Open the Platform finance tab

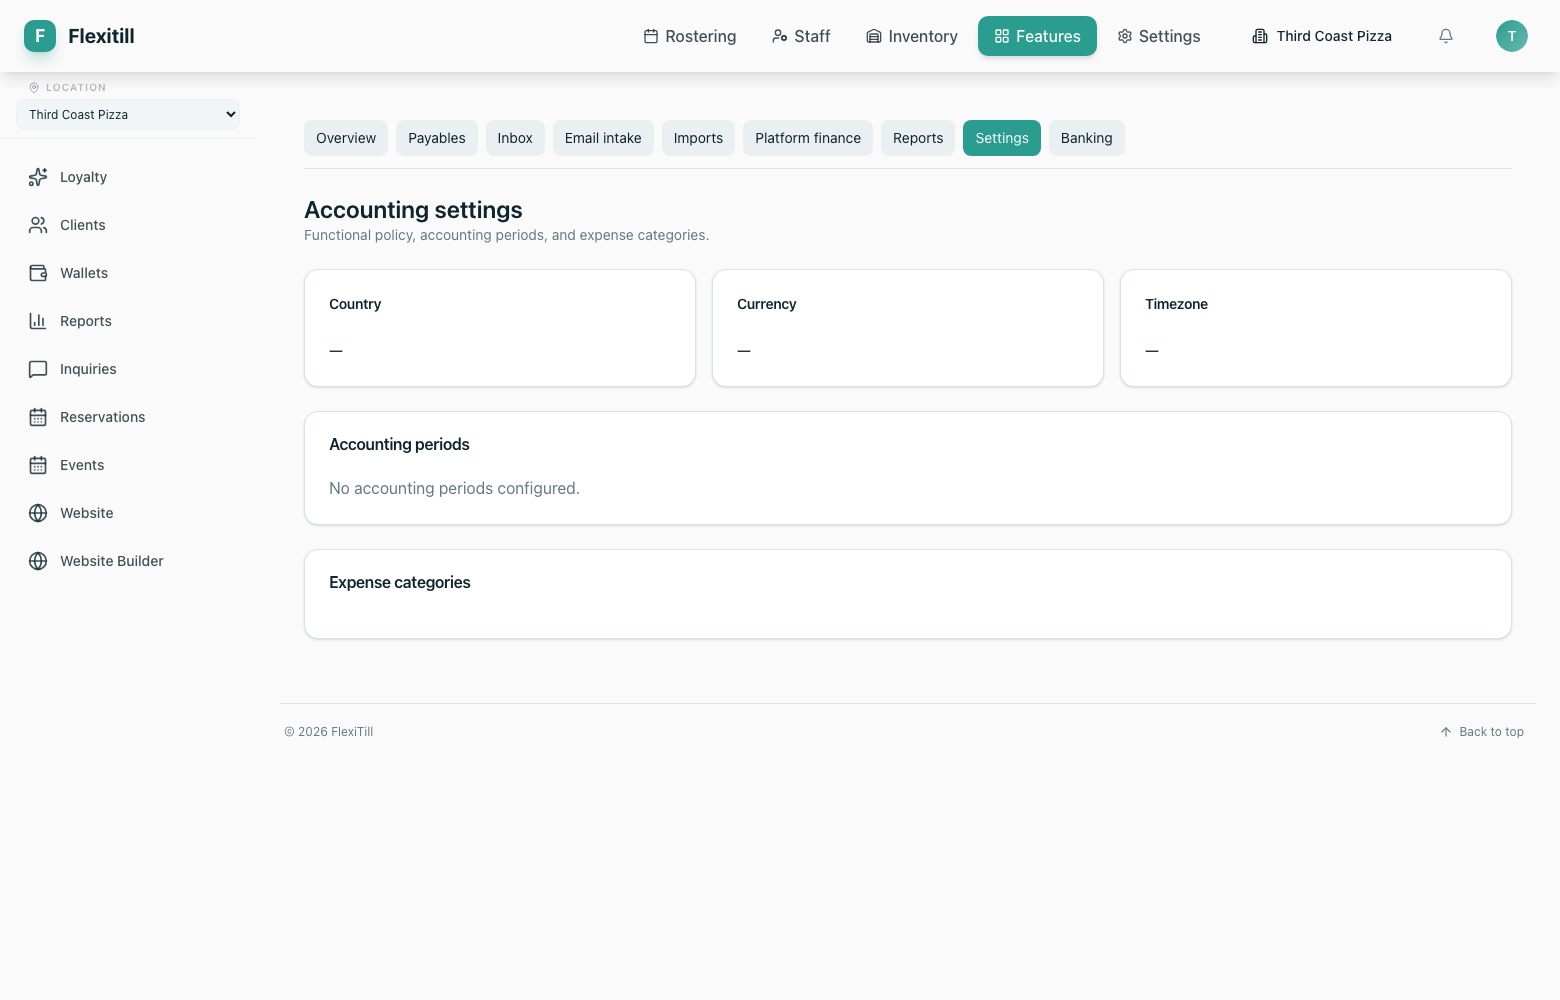(808, 138)
